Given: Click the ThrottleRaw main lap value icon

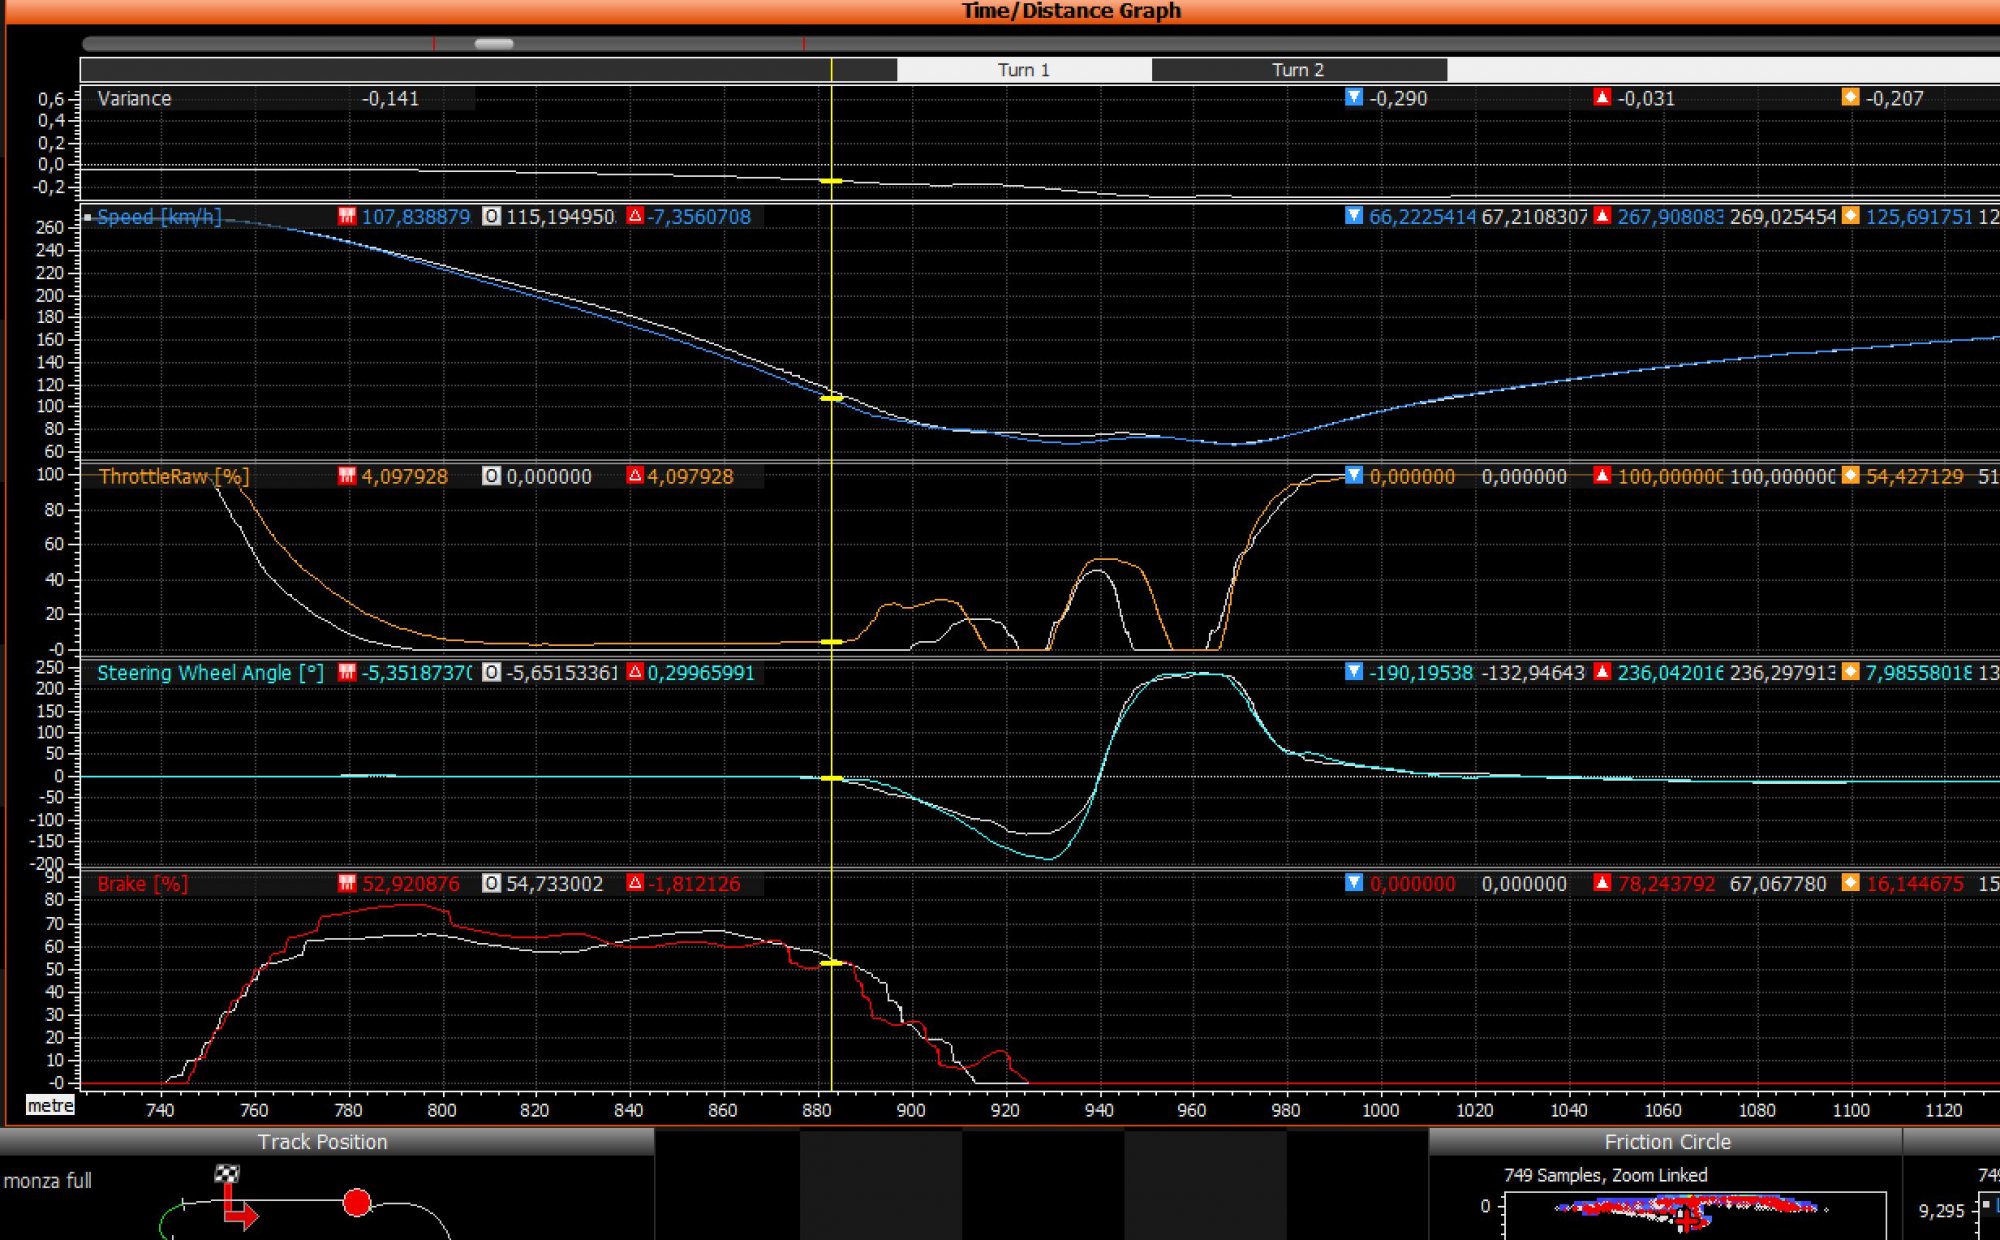Looking at the screenshot, I should (x=347, y=476).
